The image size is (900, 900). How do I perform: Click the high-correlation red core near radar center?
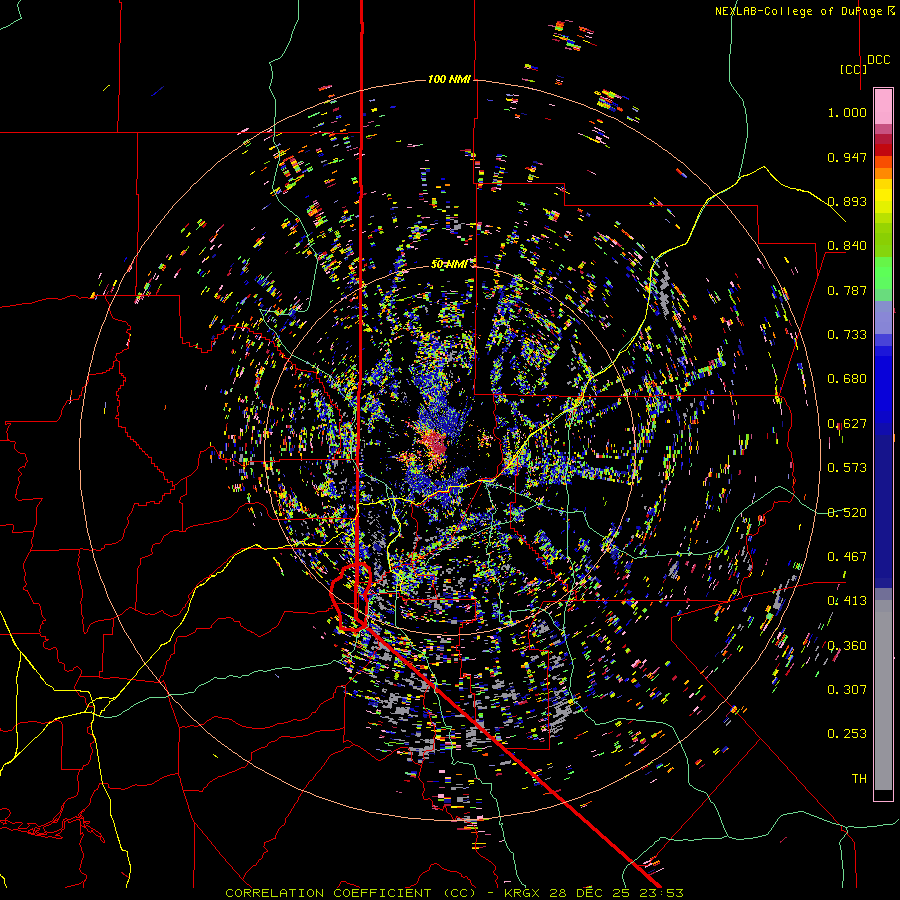pyautogui.click(x=434, y=443)
